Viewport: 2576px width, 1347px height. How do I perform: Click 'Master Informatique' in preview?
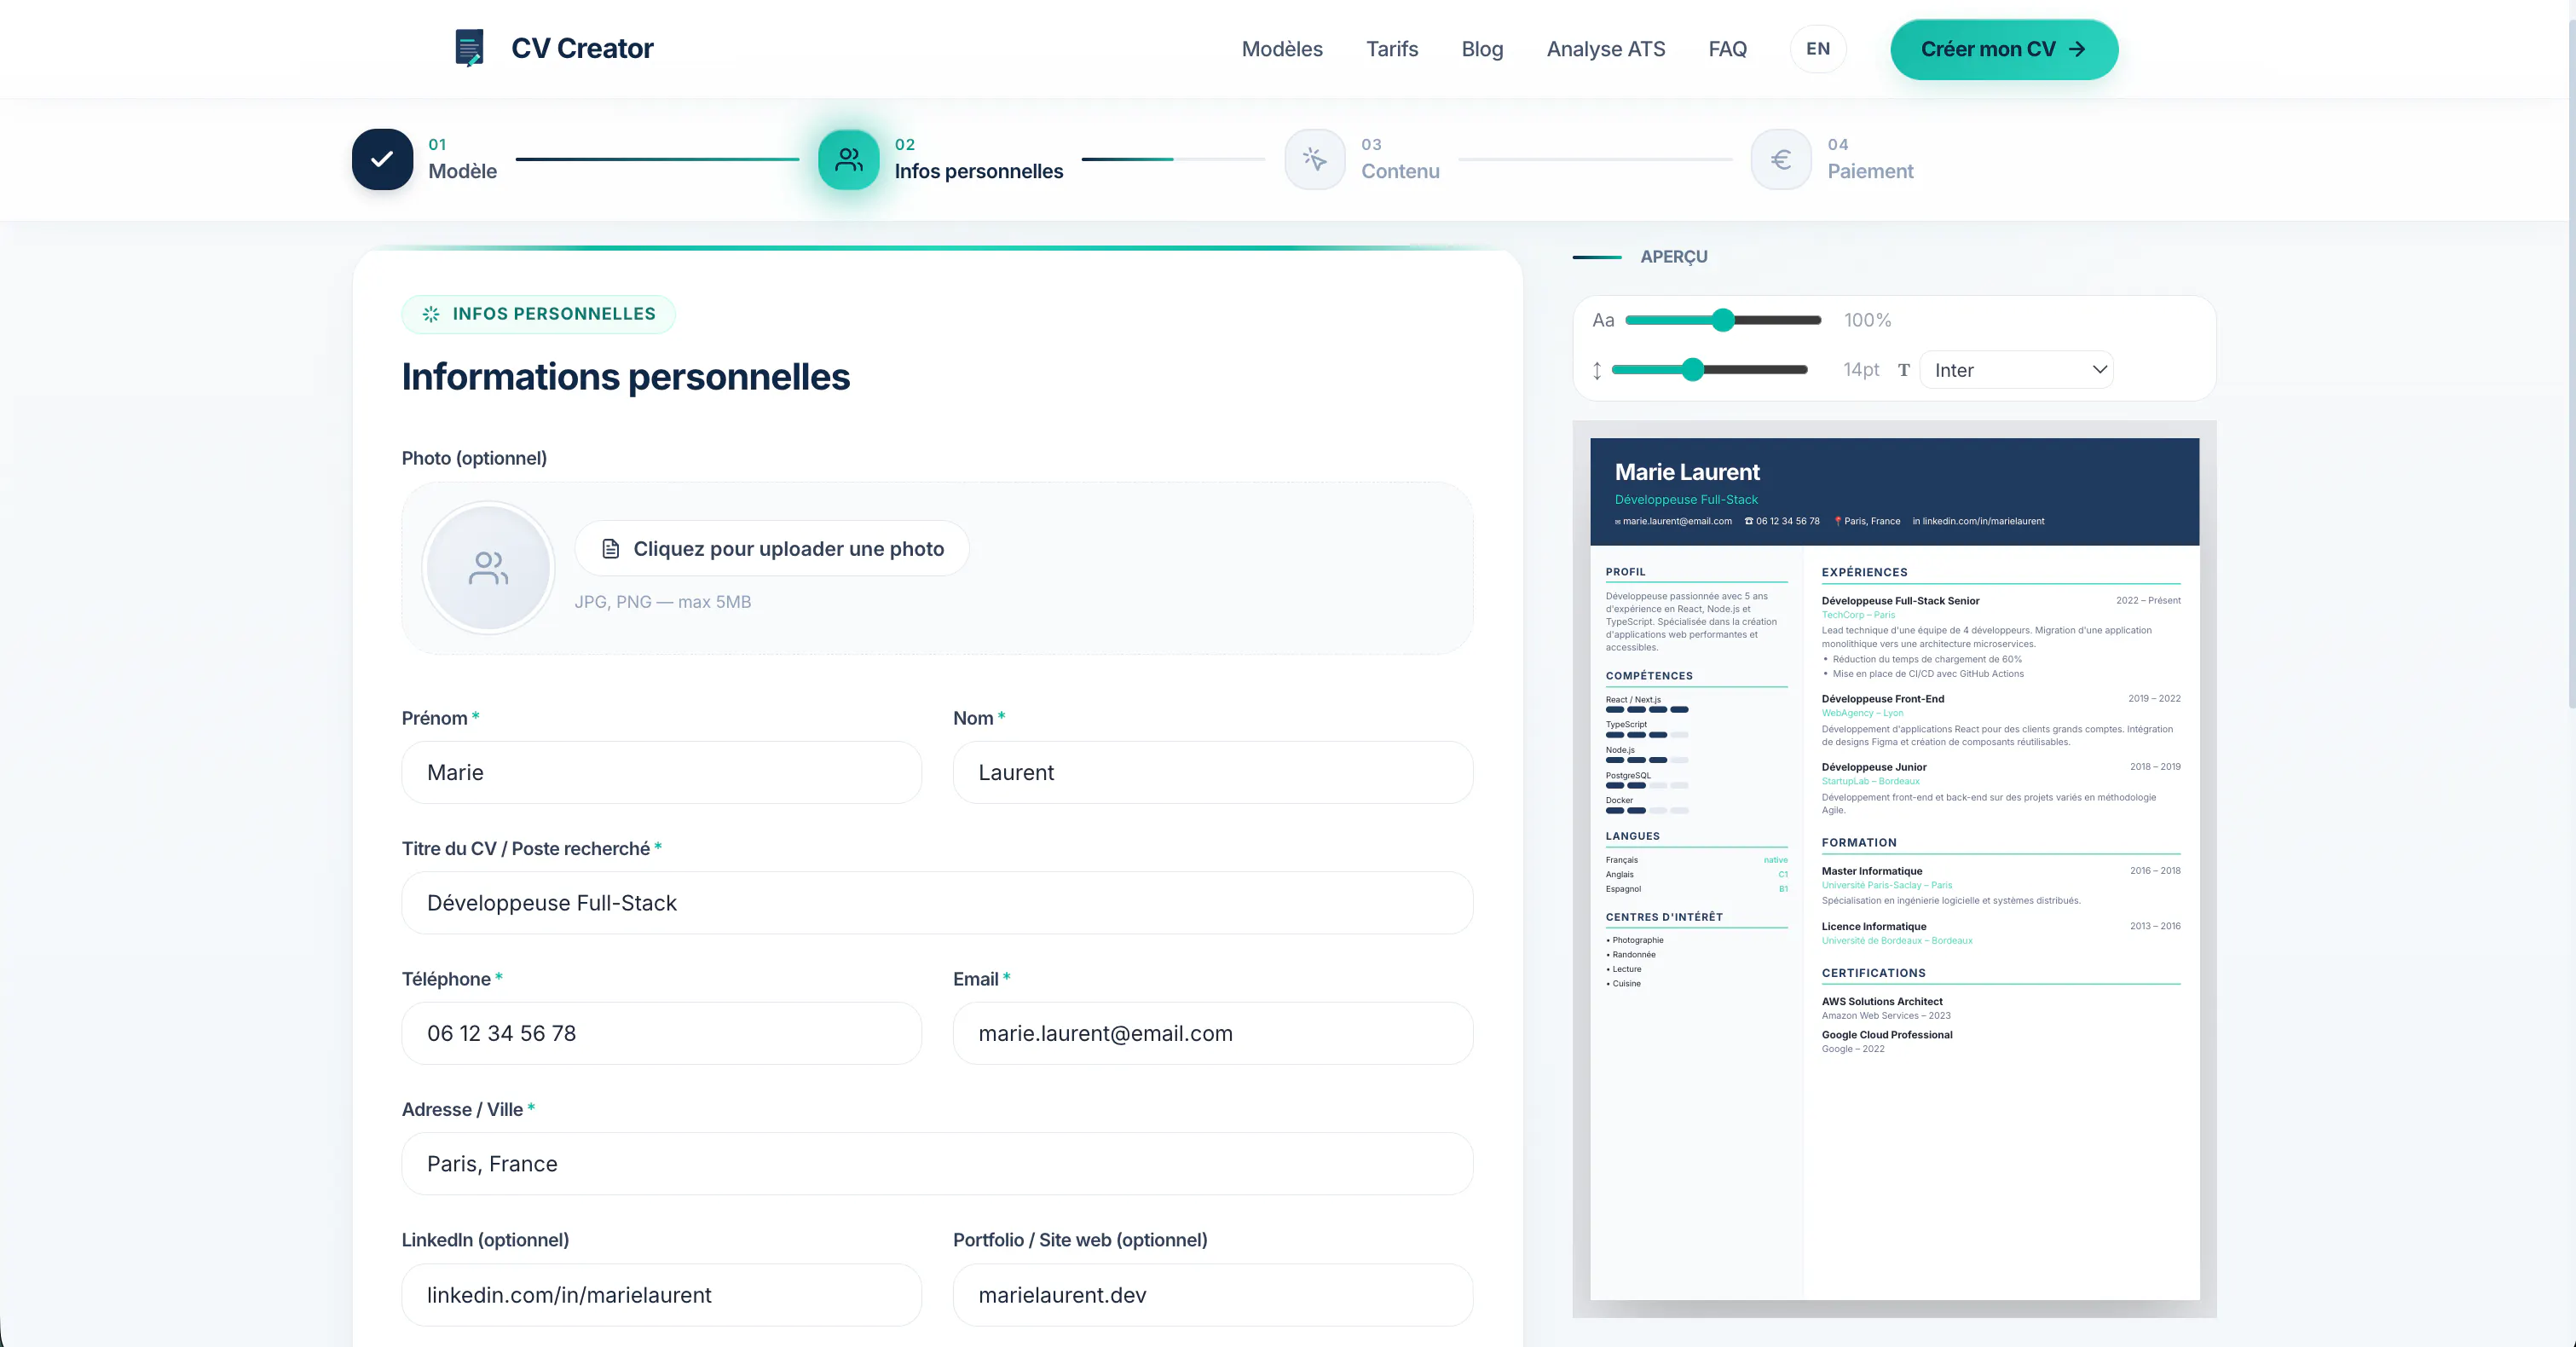coord(1871,871)
